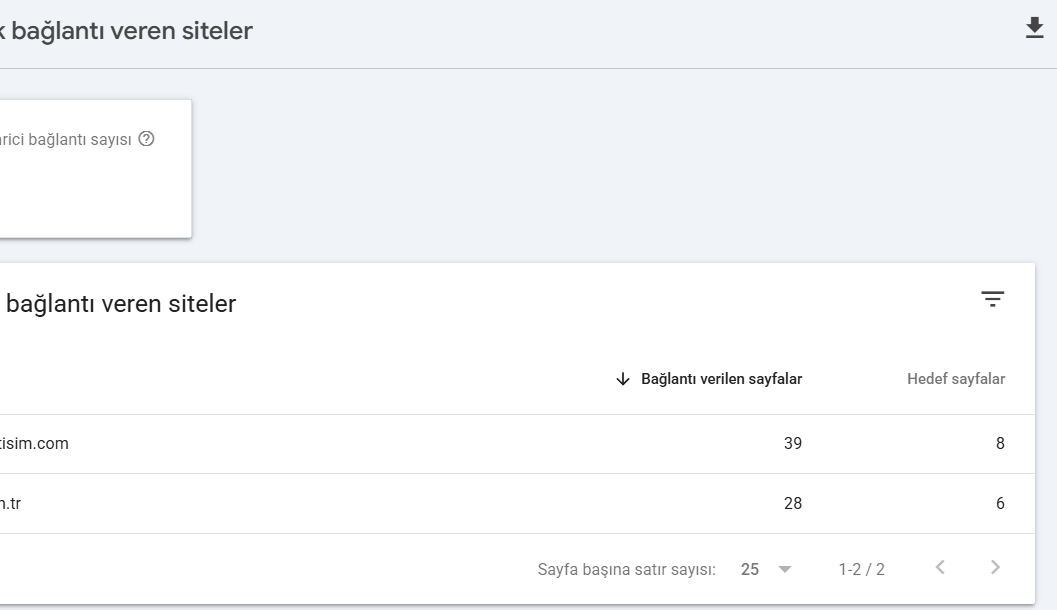Go to the next page with right chevron
The height and width of the screenshot is (610, 1057).
(x=995, y=568)
